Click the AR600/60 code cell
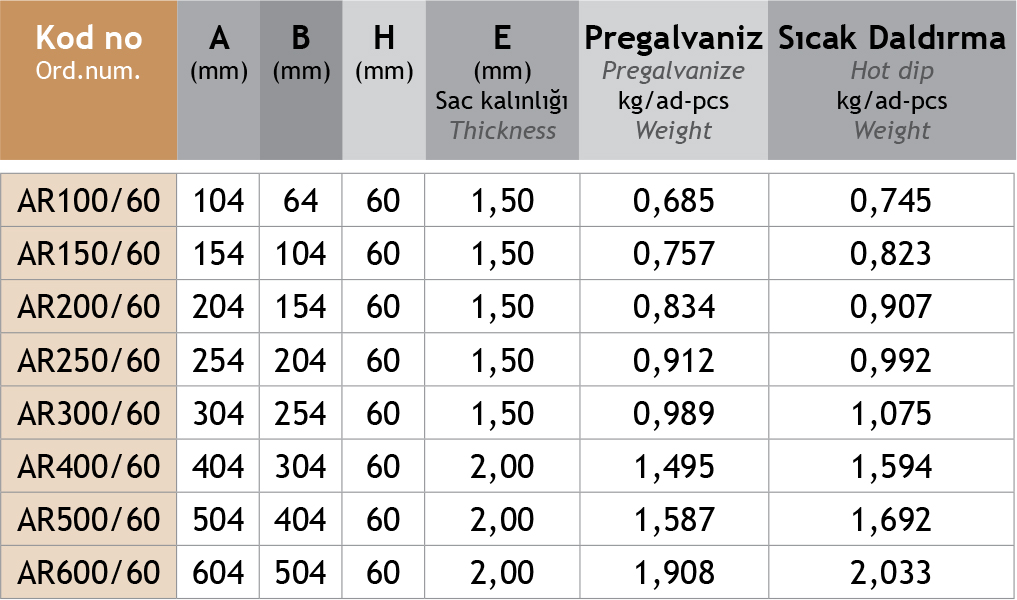Screen dimensions: 1017x600 [x=89, y=572]
